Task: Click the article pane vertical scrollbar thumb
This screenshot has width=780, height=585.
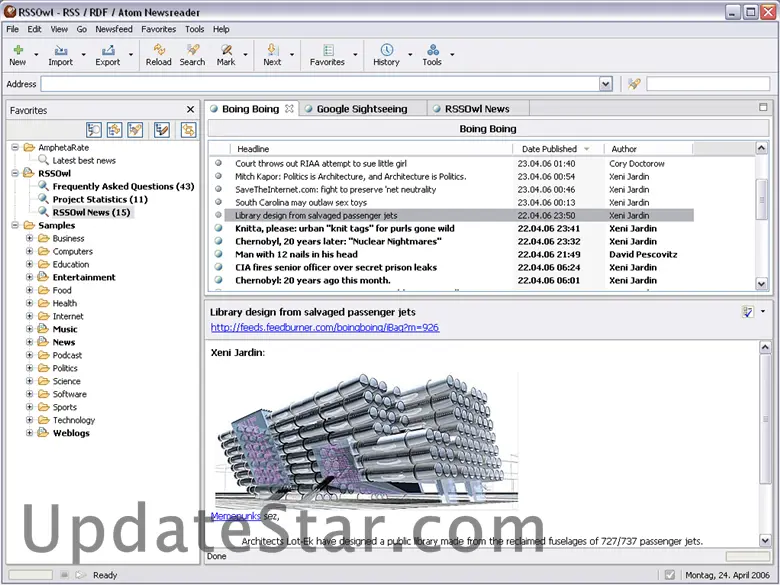Action: [766, 419]
